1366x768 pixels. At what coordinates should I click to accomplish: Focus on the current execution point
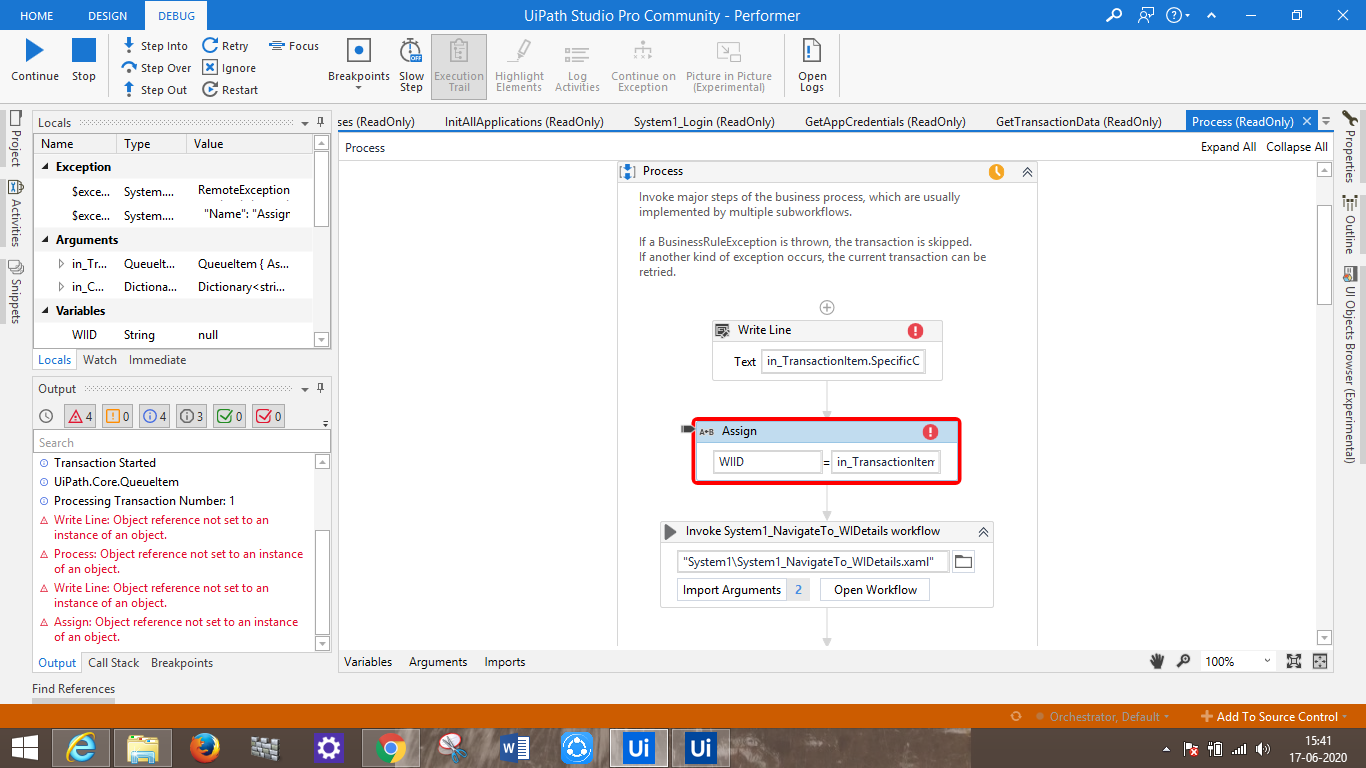(294, 46)
